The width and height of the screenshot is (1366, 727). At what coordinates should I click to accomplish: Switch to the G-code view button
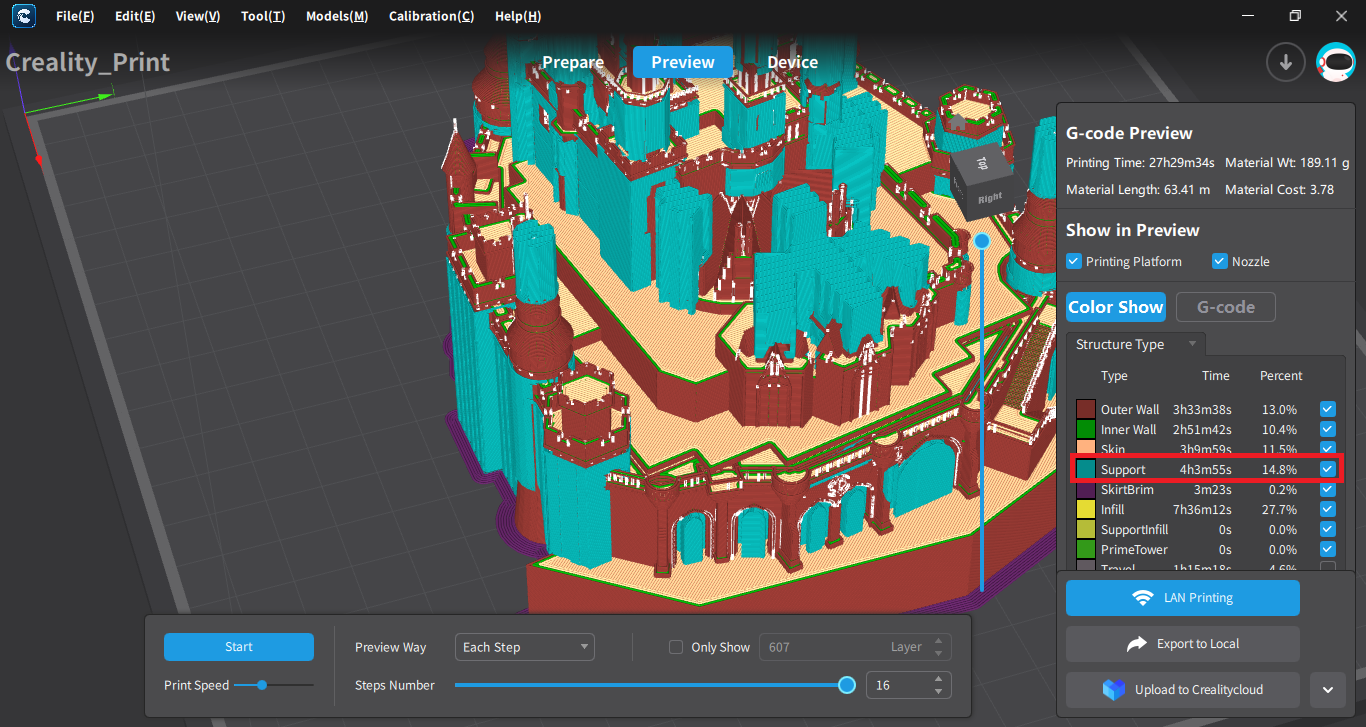pyautogui.click(x=1225, y=307)
